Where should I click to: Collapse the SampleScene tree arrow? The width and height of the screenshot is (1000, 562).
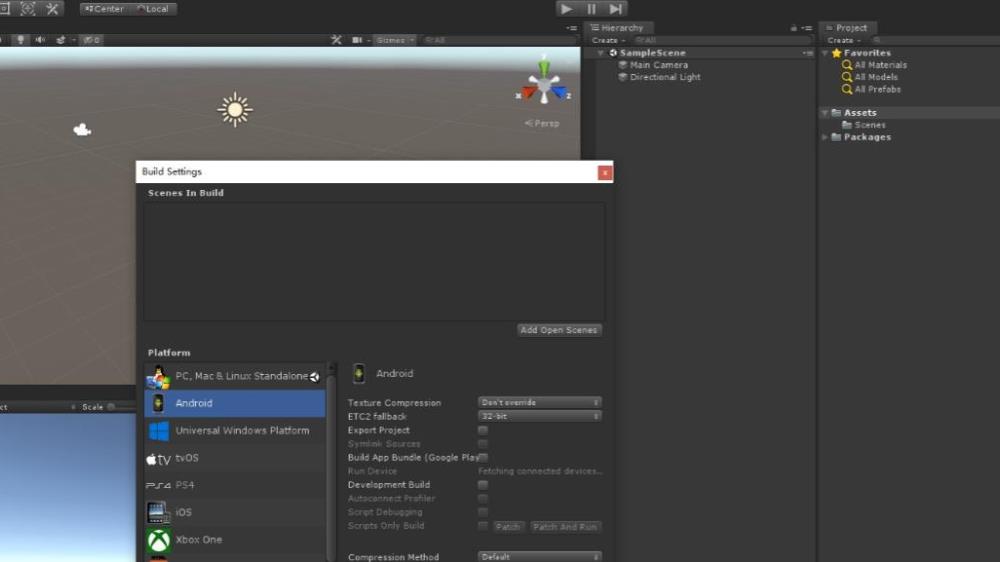point(601,53)
